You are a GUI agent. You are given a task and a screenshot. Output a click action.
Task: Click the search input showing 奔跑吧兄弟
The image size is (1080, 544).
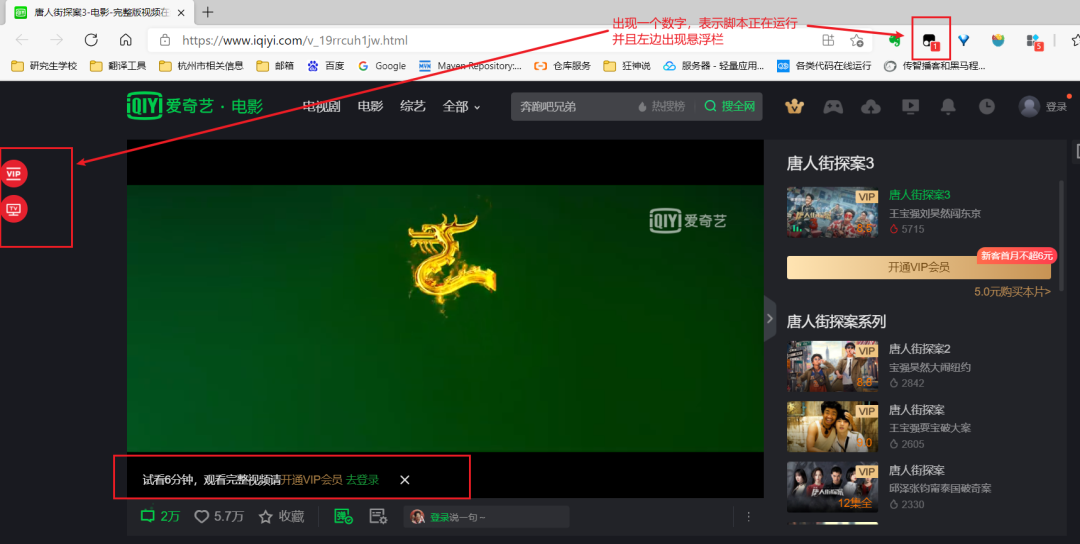coord(572,107)
